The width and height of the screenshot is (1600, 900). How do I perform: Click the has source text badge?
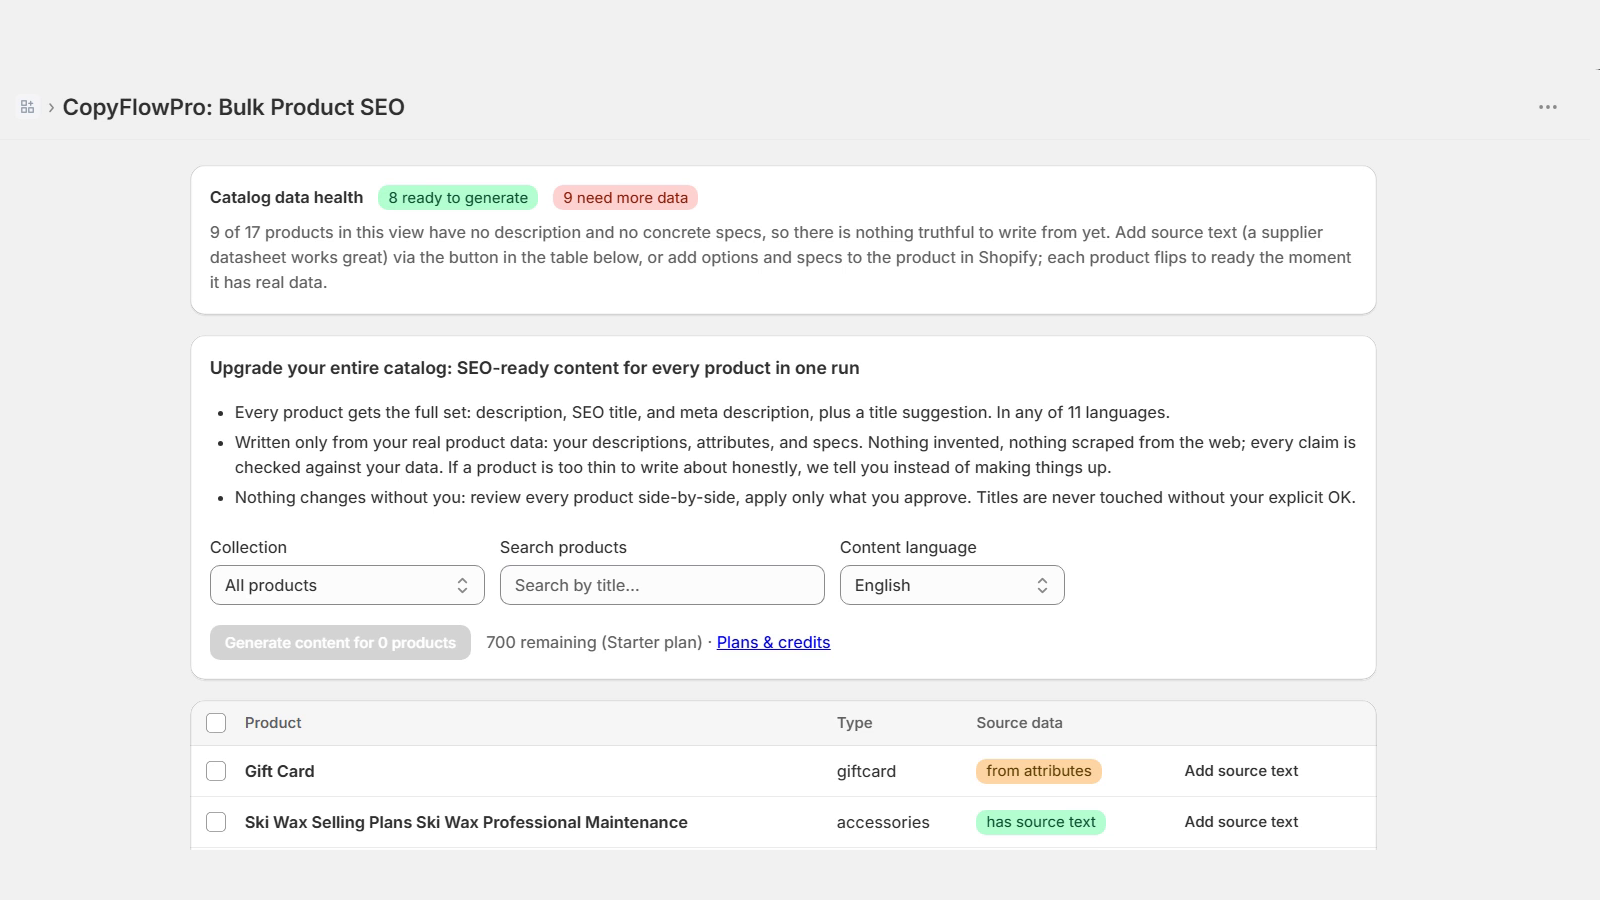click(1041, 822)
